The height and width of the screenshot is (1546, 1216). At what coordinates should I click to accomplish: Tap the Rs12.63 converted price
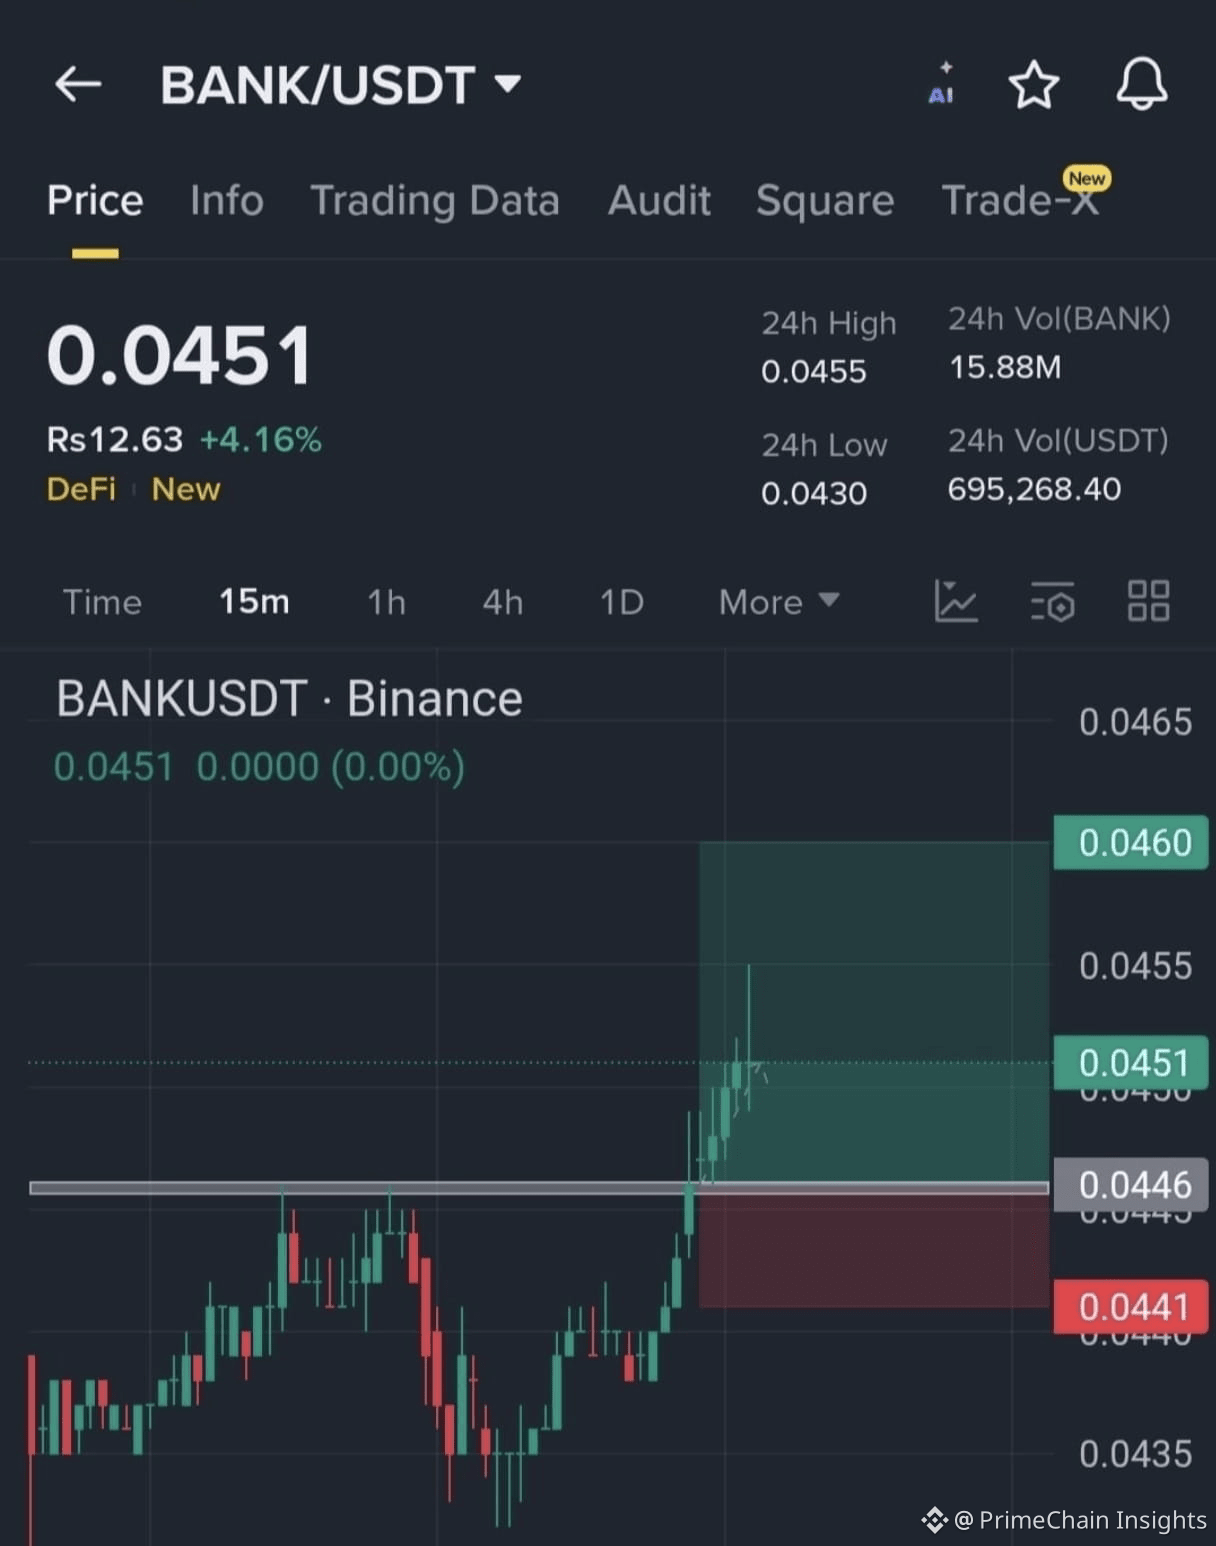[115, 440]
